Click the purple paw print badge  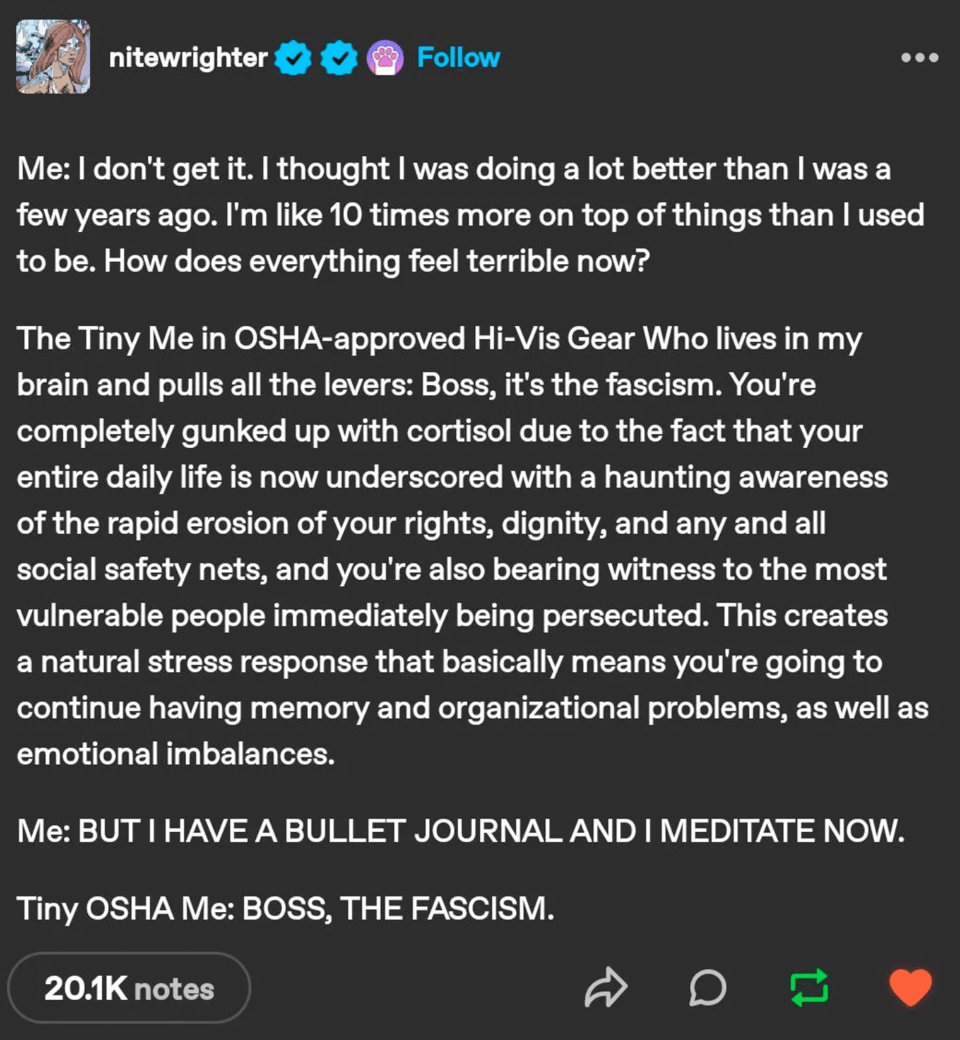coord(385,58)
